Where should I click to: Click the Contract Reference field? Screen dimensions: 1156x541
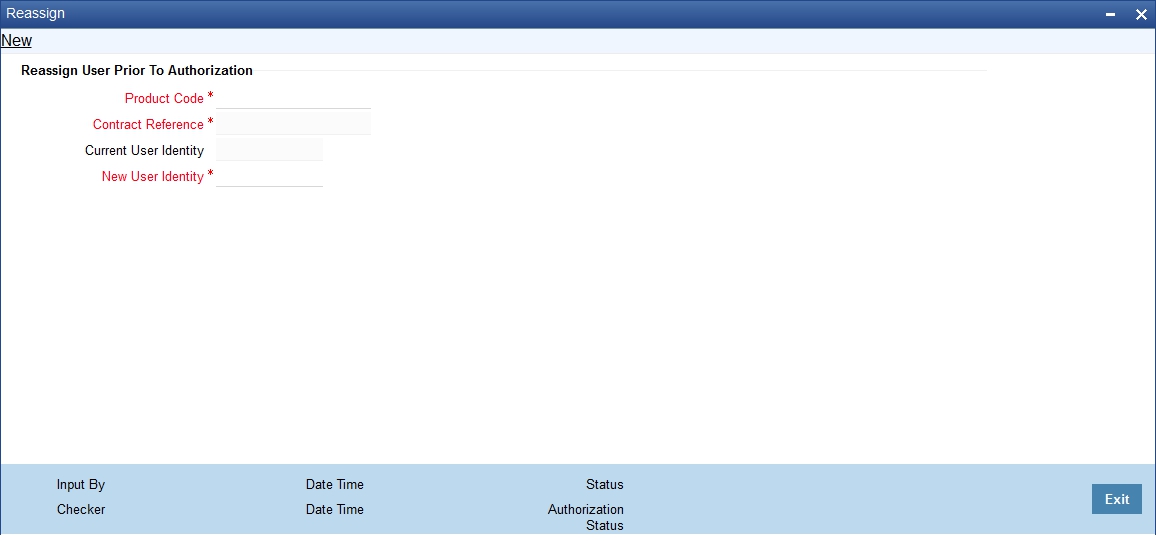tap(293, 124)
